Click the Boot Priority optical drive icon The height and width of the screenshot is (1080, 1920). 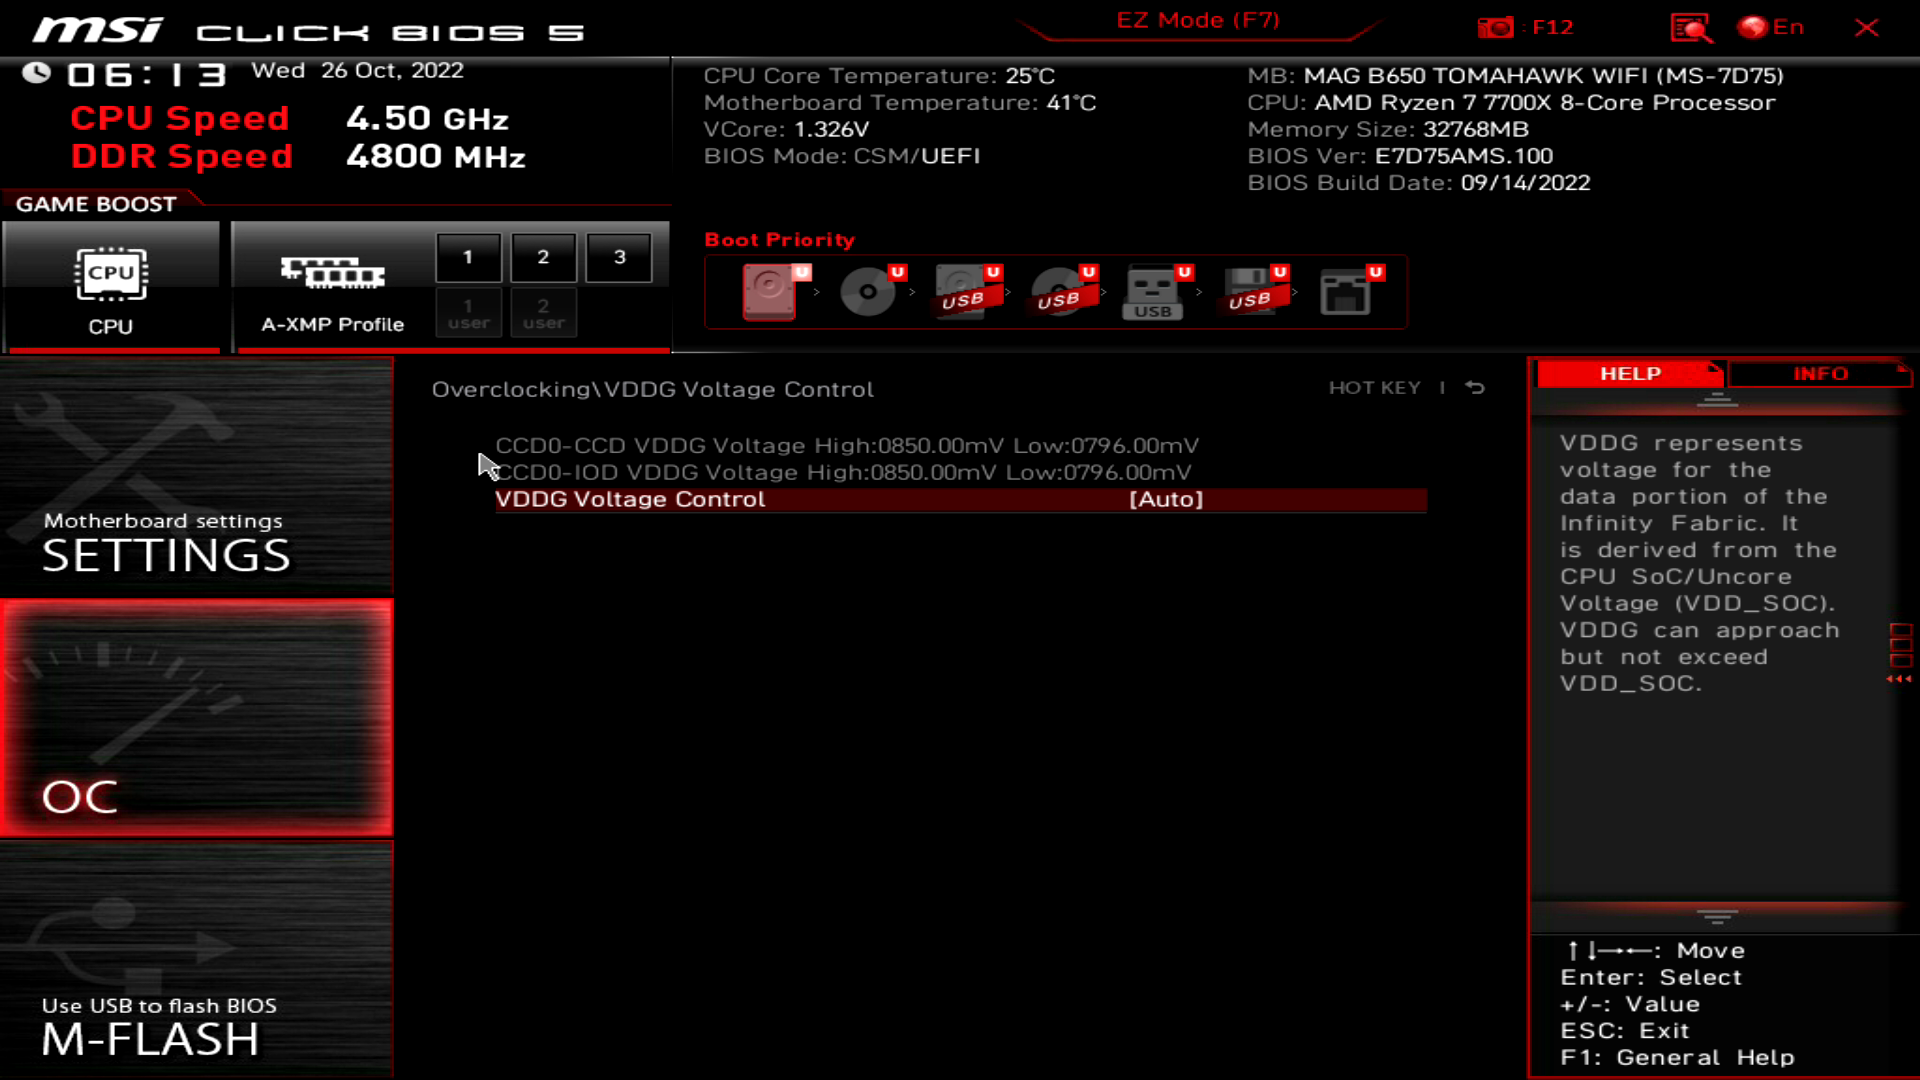point(868,290)
